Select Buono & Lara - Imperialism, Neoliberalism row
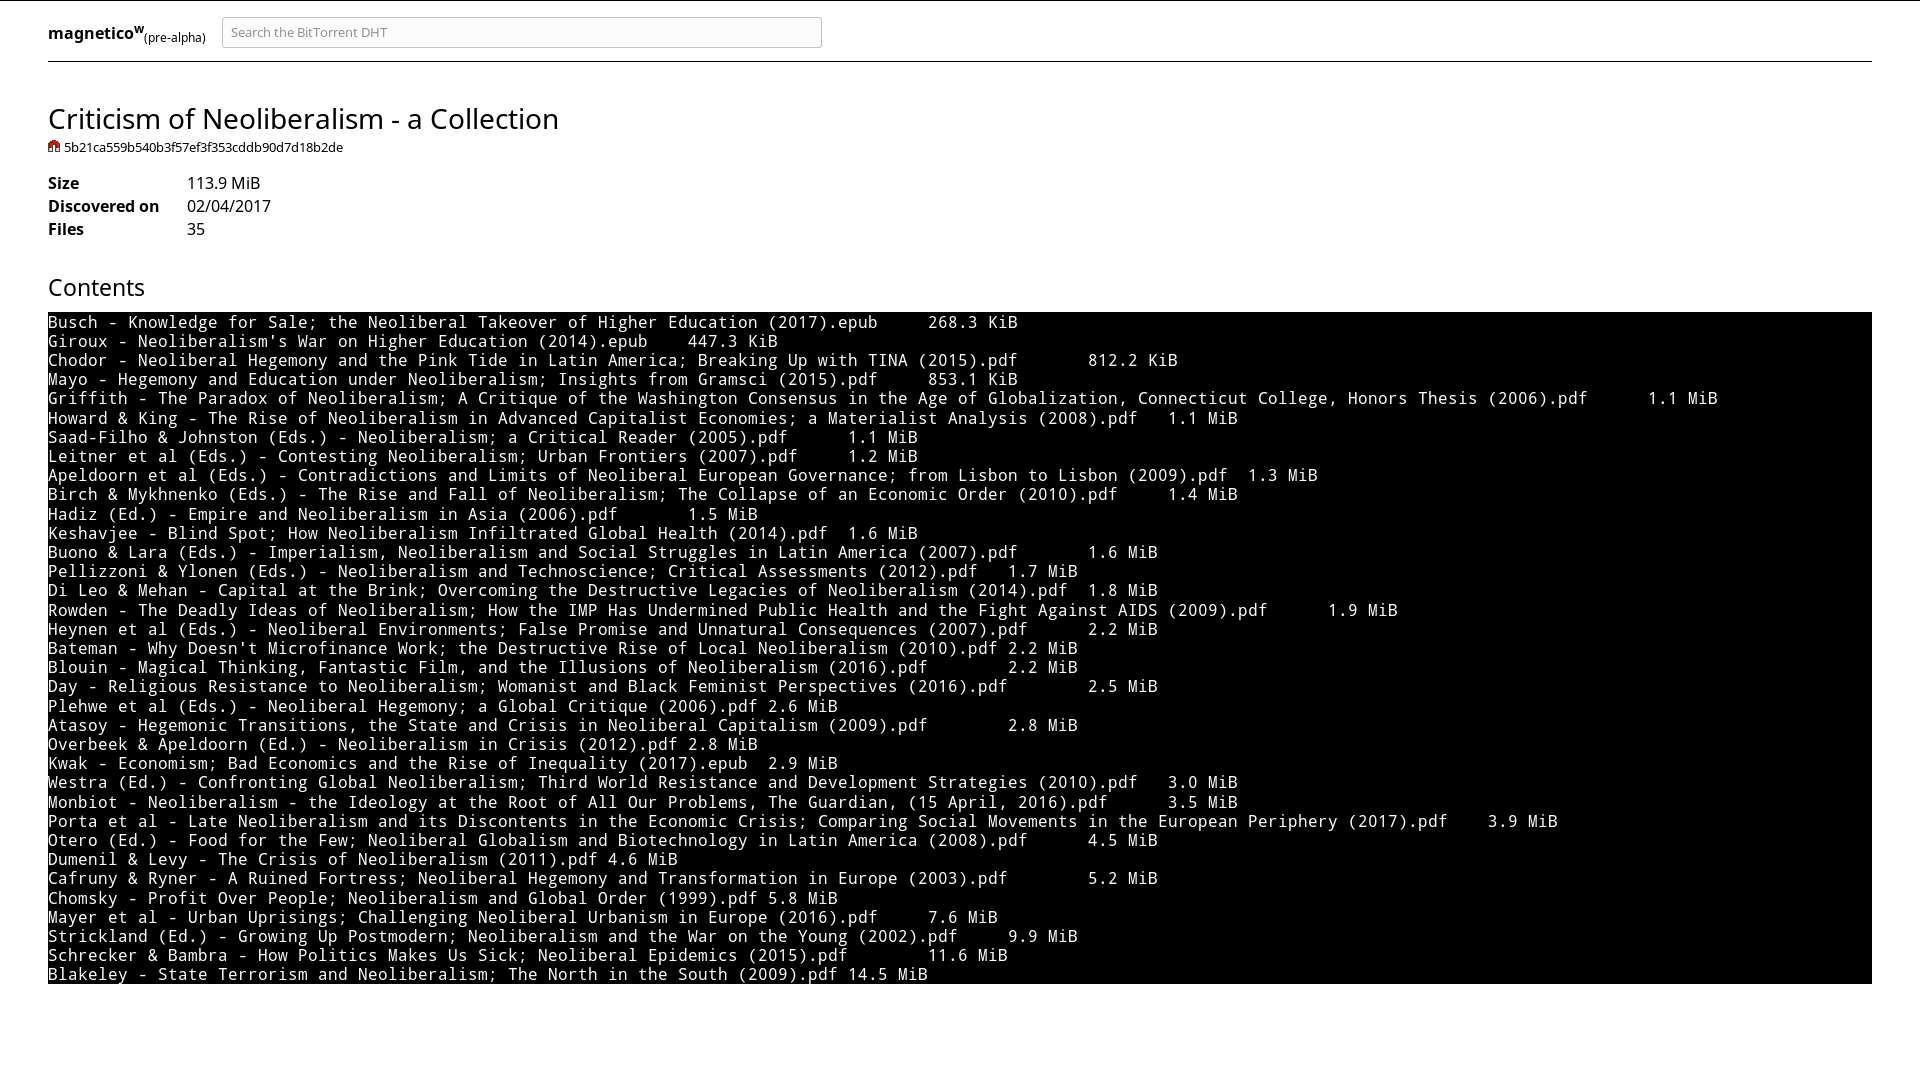 (603, 552)
